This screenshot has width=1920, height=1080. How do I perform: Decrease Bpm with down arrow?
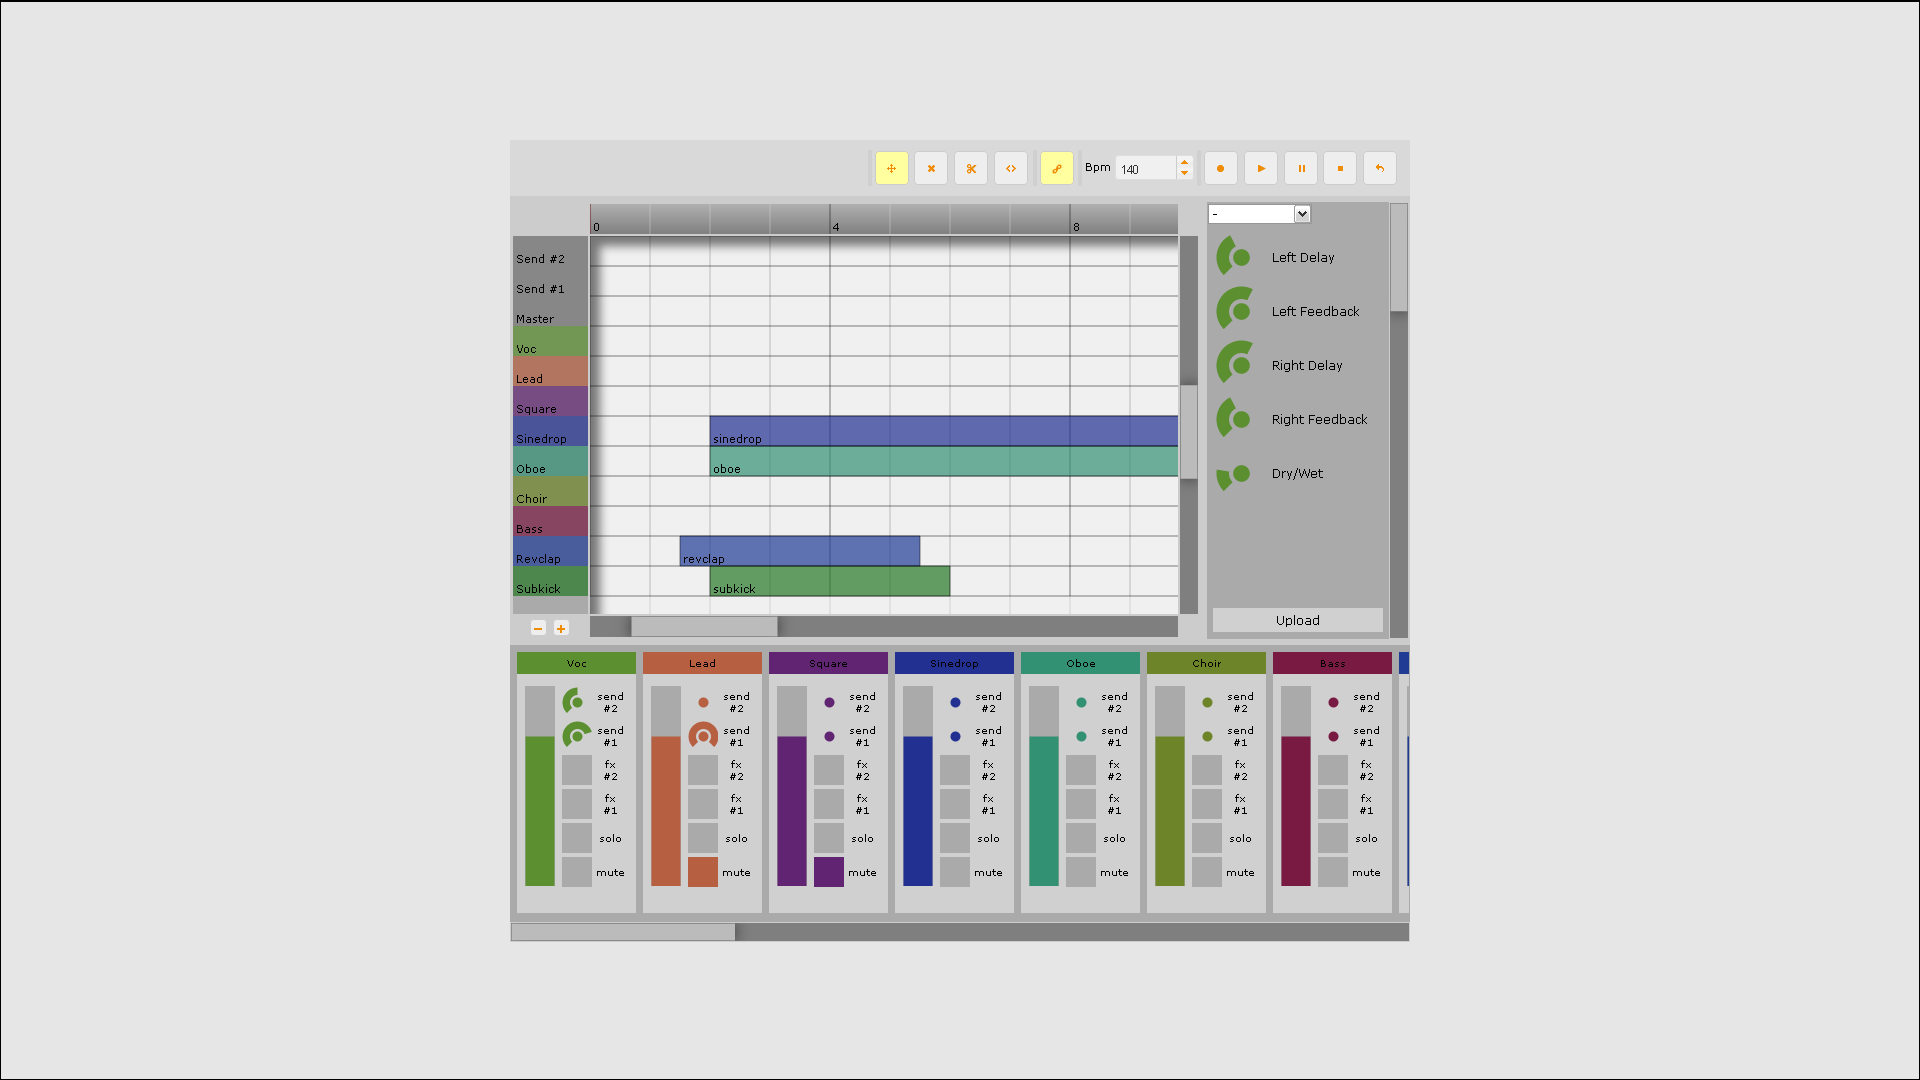(1185, 174)
